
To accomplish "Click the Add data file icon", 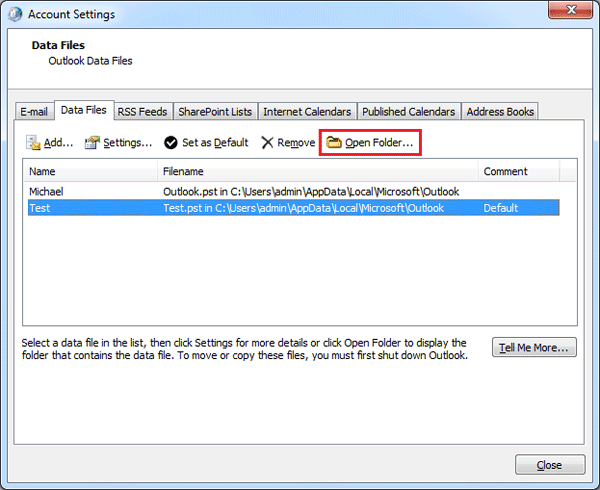I will [33, 143].
